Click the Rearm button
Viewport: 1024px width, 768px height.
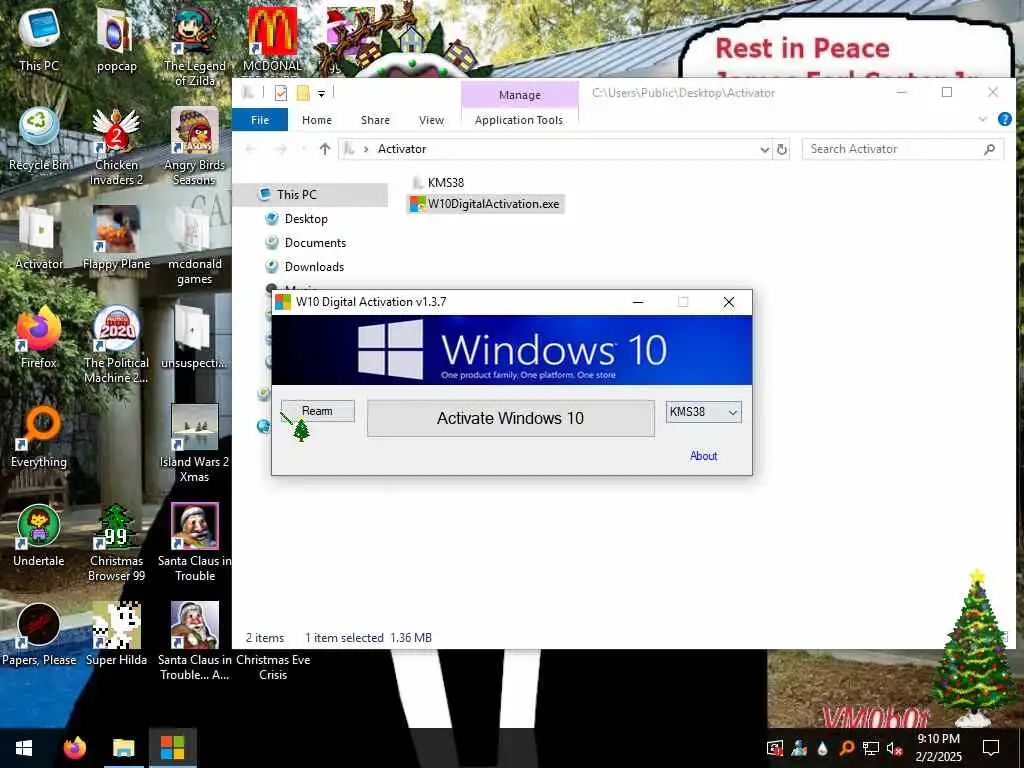point(318,411)
